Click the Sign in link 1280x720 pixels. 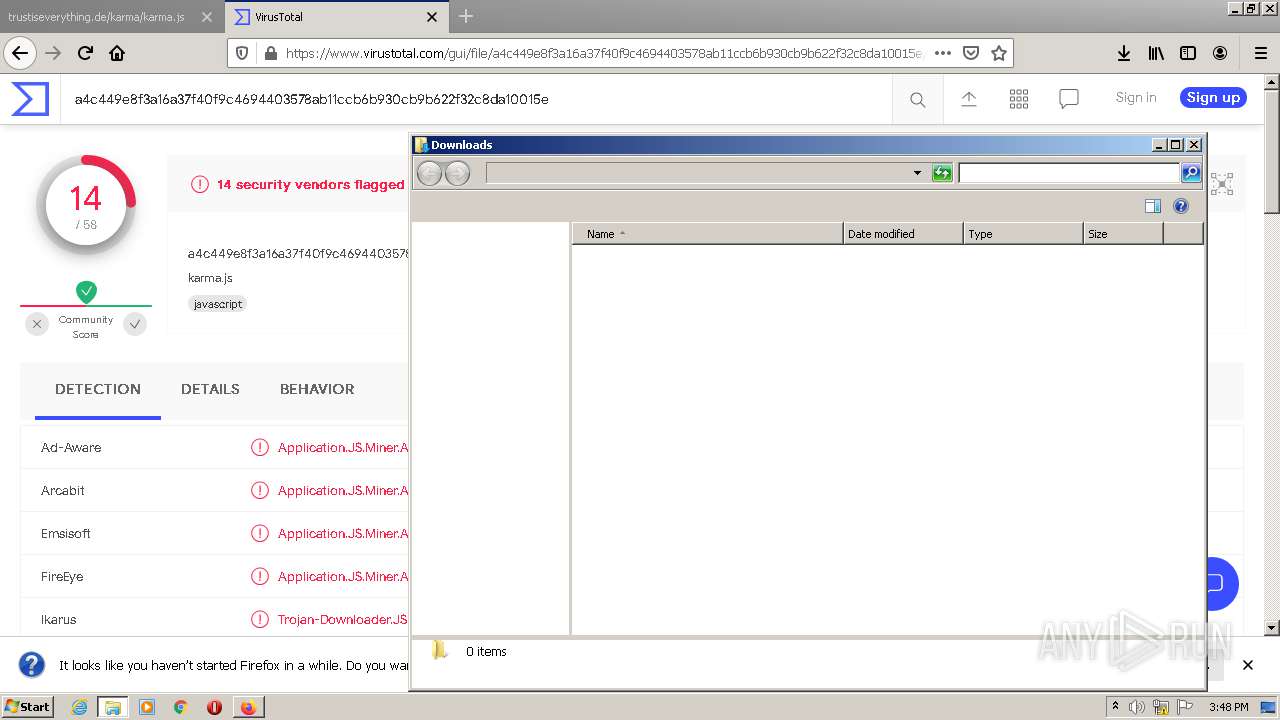click(x=1136, y=97)
